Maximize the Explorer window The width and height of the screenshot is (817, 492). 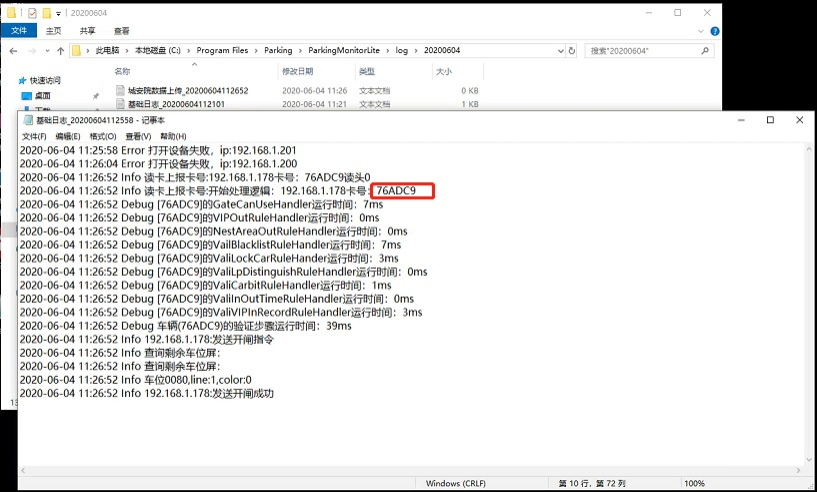click(677, 13)
